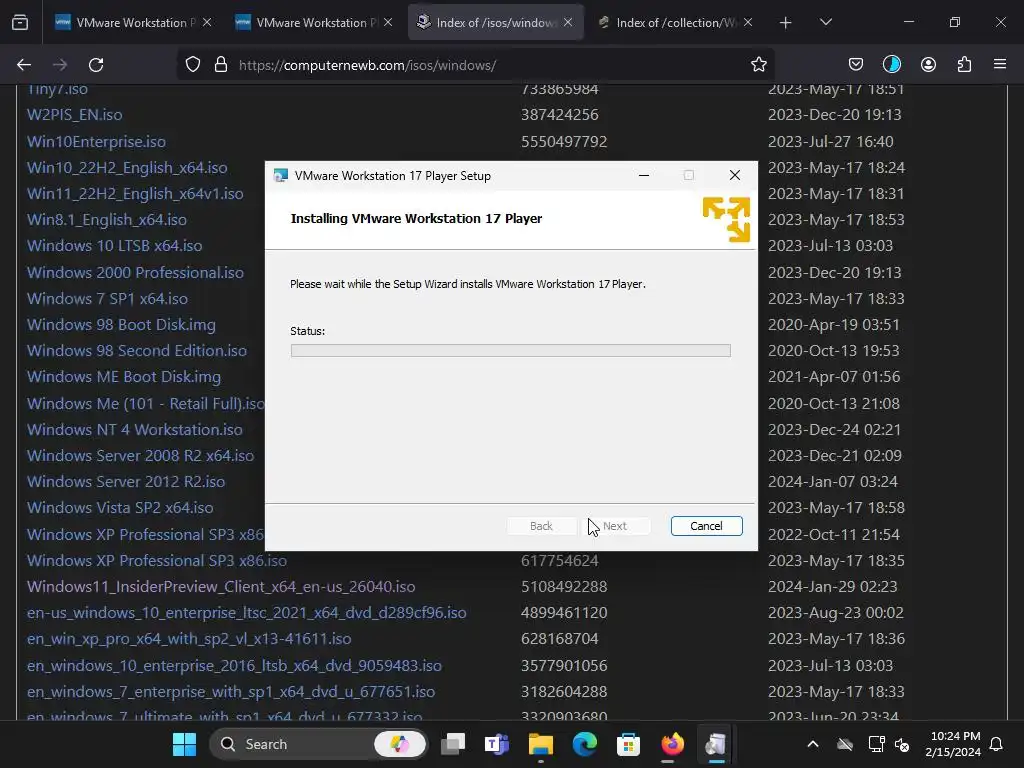
Task: Download en_win_xp_pro_x64_with_sp2 iso
Action: [189, 639]
